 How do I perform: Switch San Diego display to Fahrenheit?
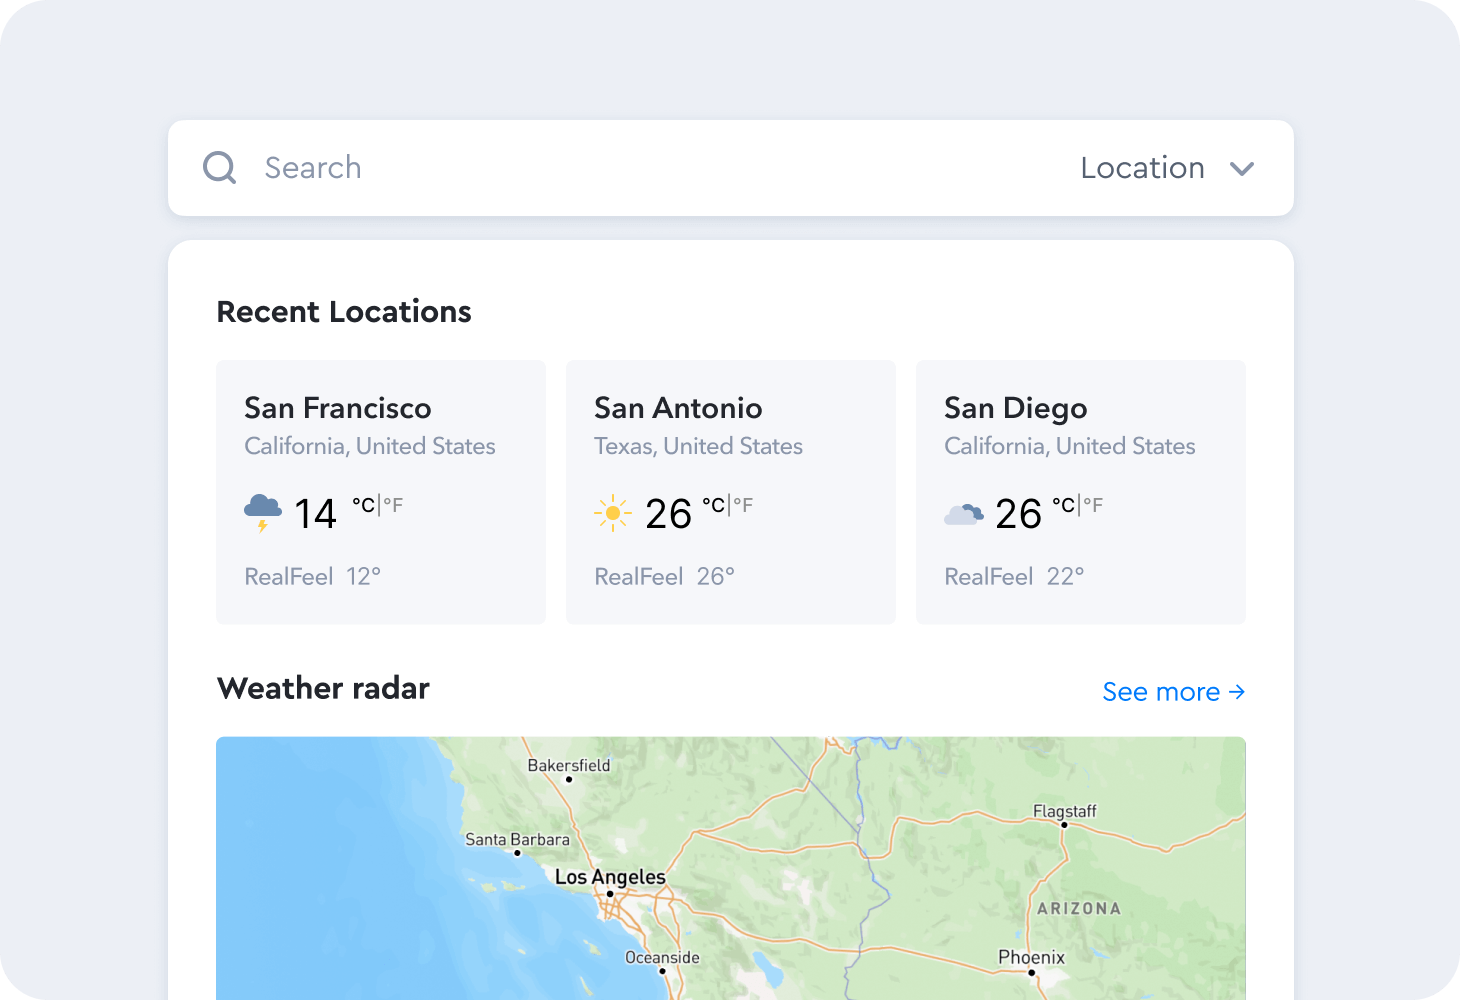tap(1093, 505)
